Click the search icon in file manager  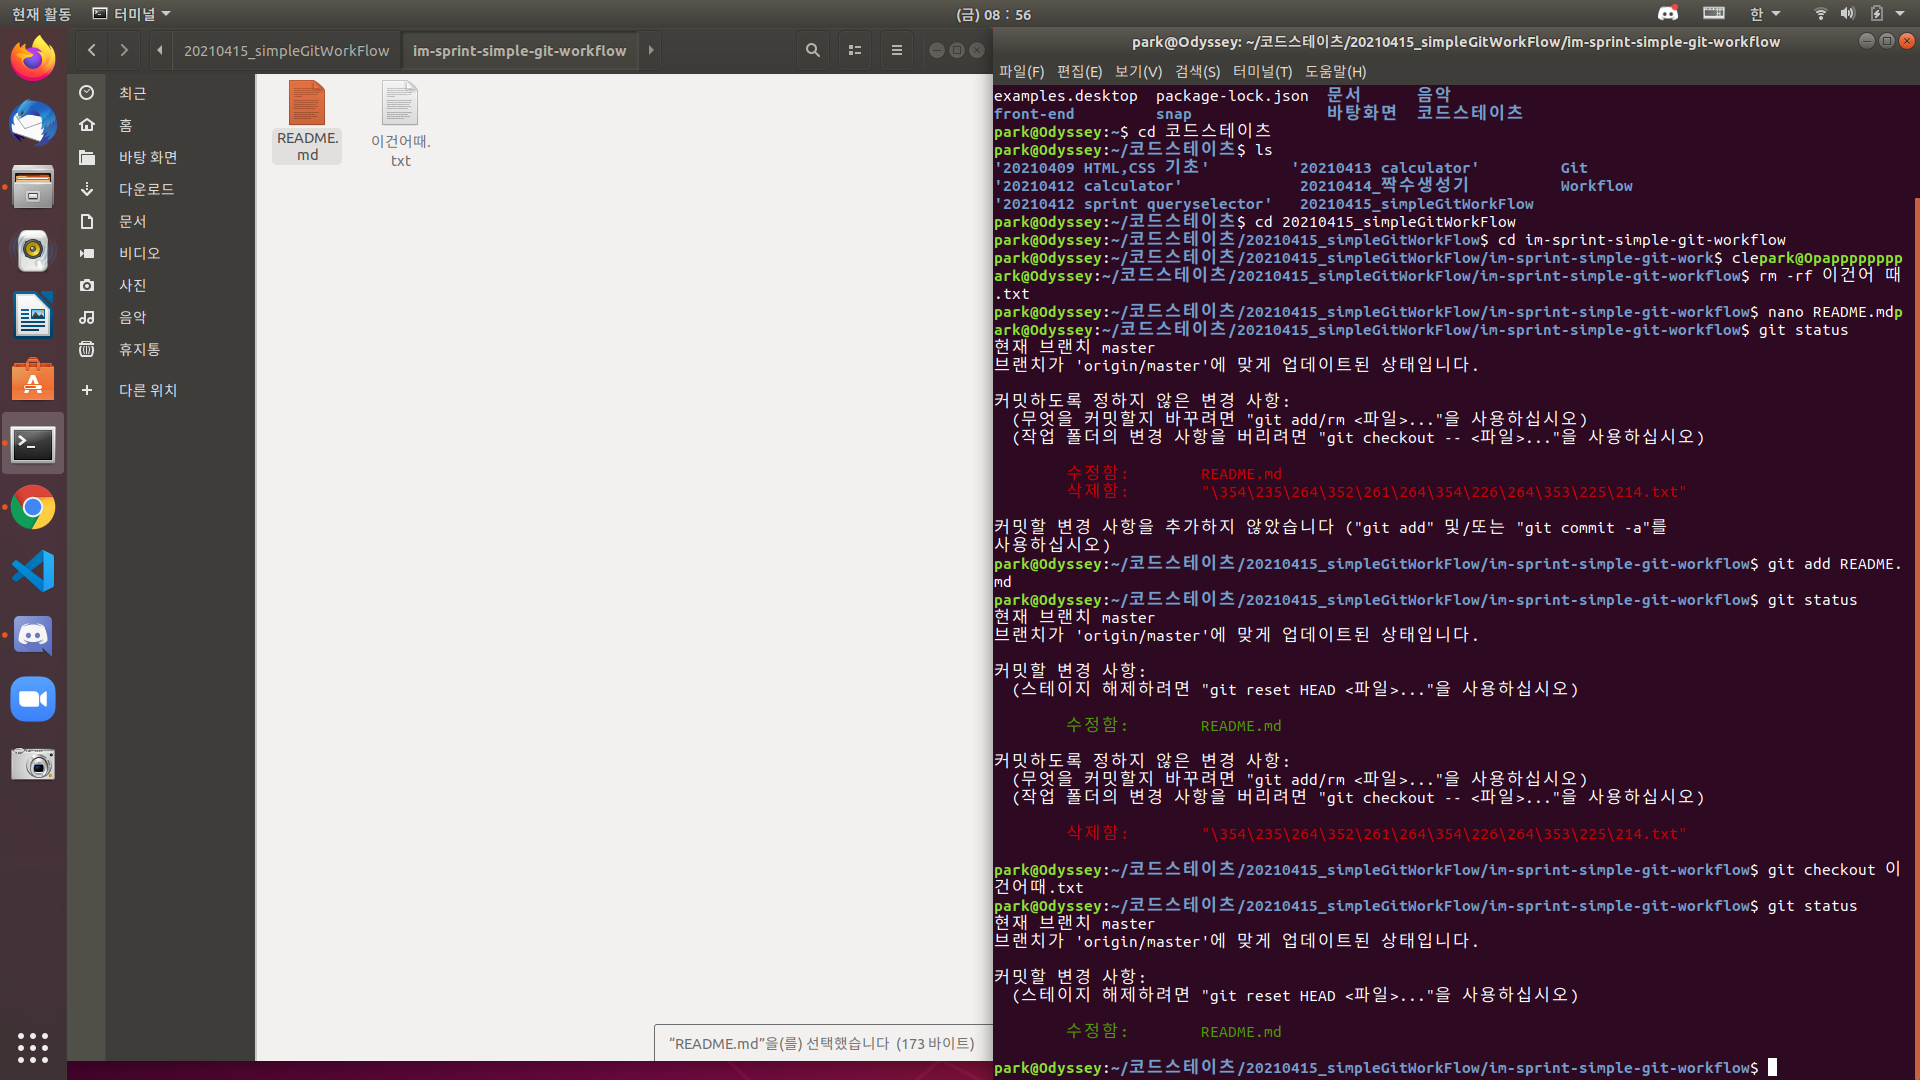(812, 50)
